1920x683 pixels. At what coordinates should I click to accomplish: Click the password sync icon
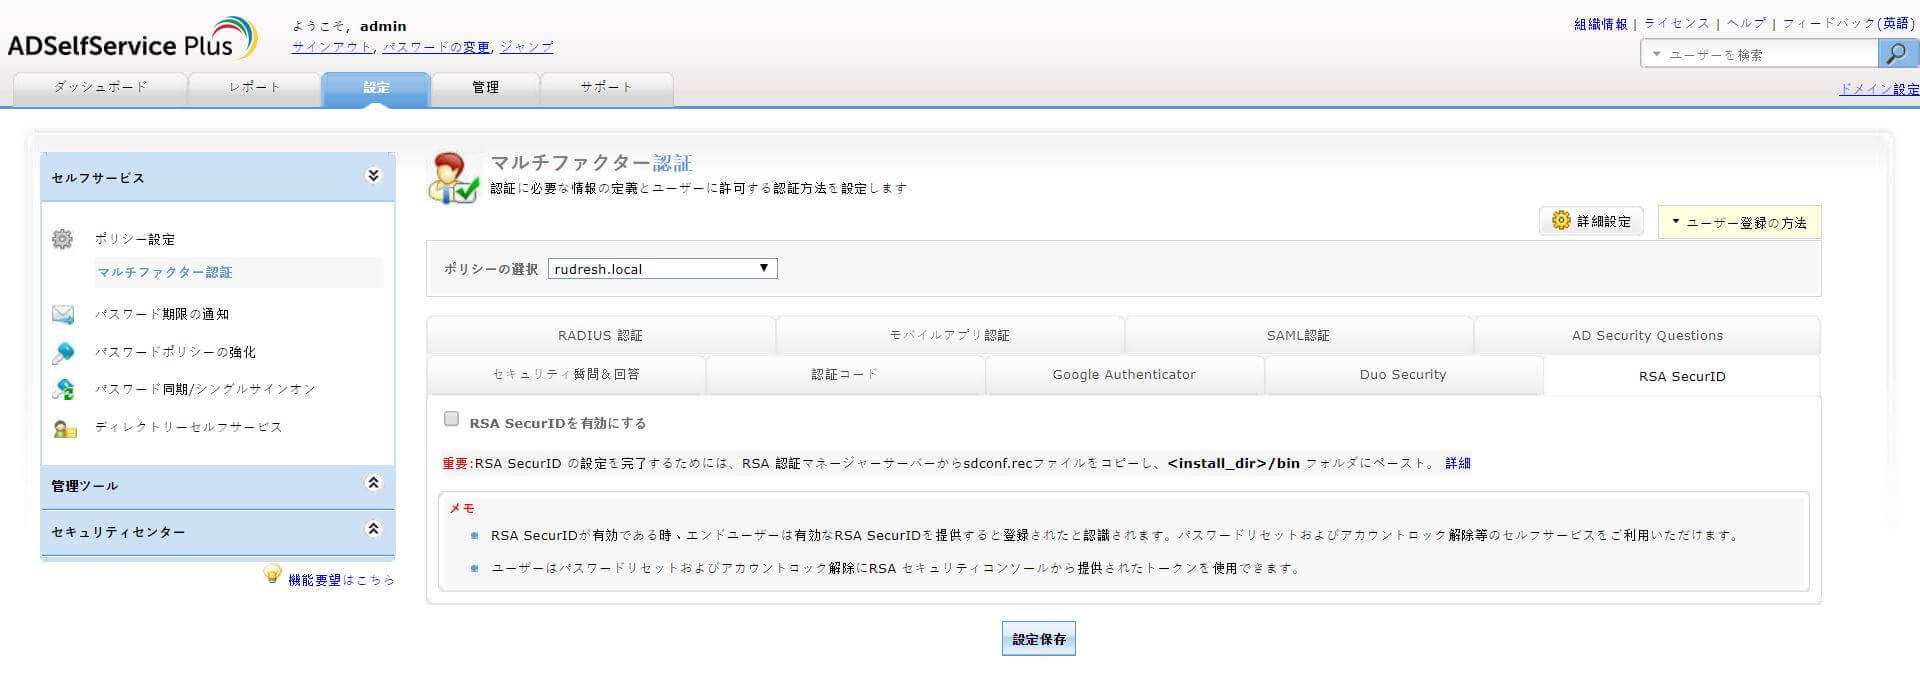pyautogui.click(x=62, y=389)
